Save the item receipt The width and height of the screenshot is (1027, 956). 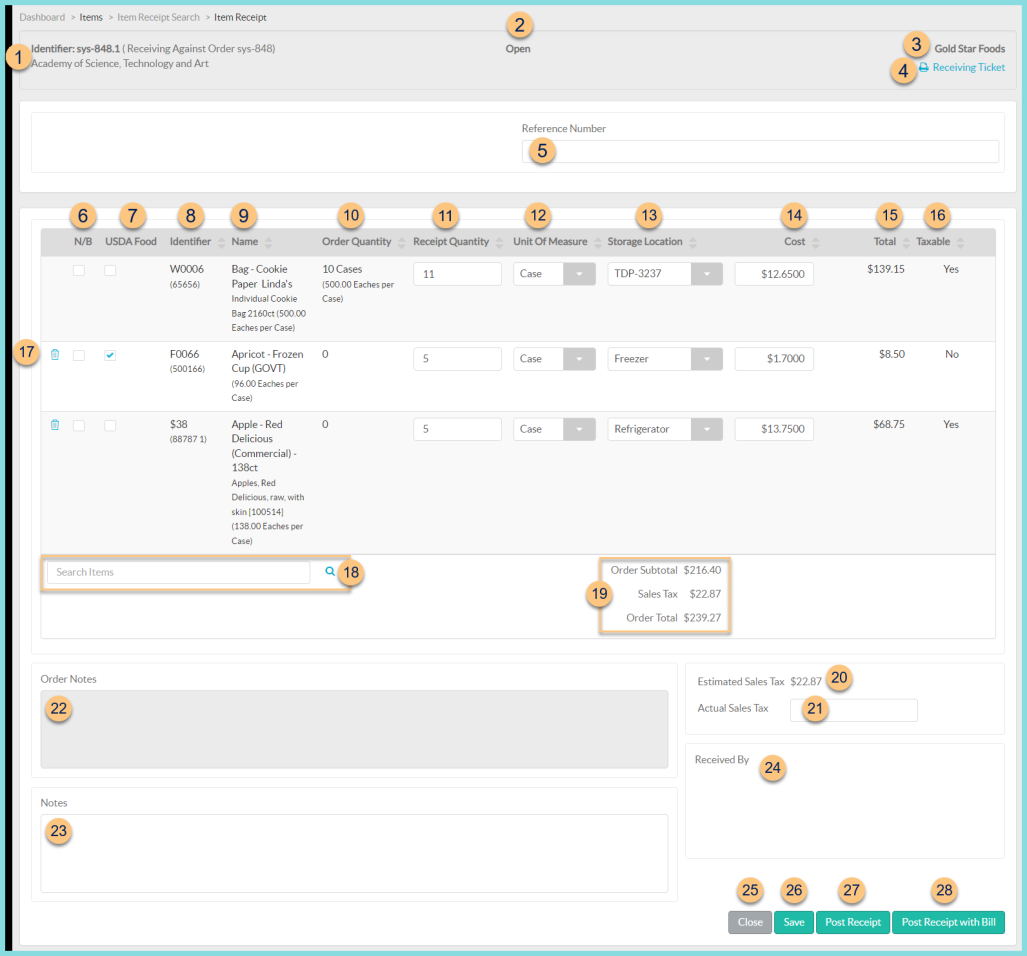pyautogui.click(x=793, y=922)
